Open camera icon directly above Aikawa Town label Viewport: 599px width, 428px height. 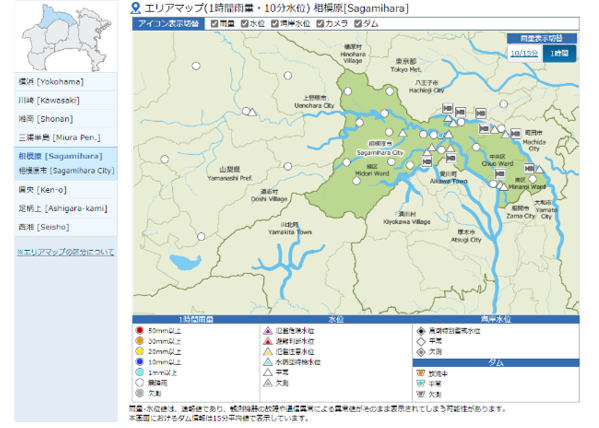pos(451,157)
